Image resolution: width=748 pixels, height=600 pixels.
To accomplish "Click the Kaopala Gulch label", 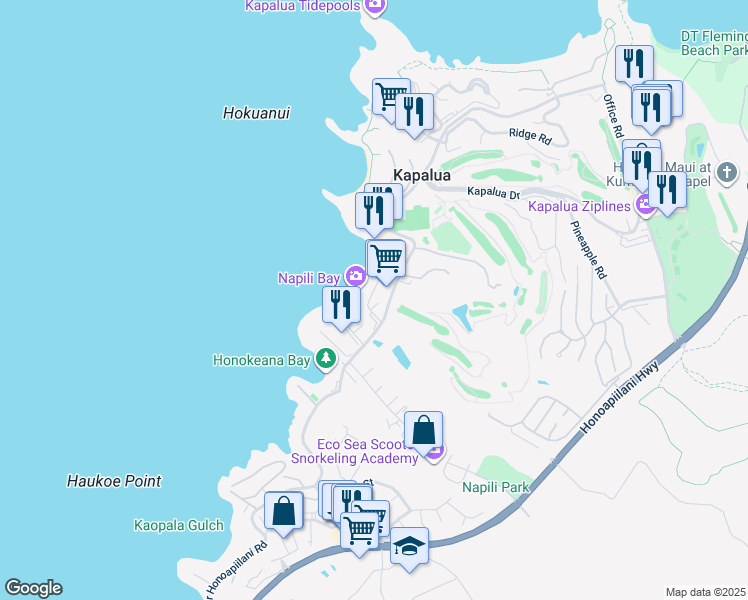I will pos(178,525).
